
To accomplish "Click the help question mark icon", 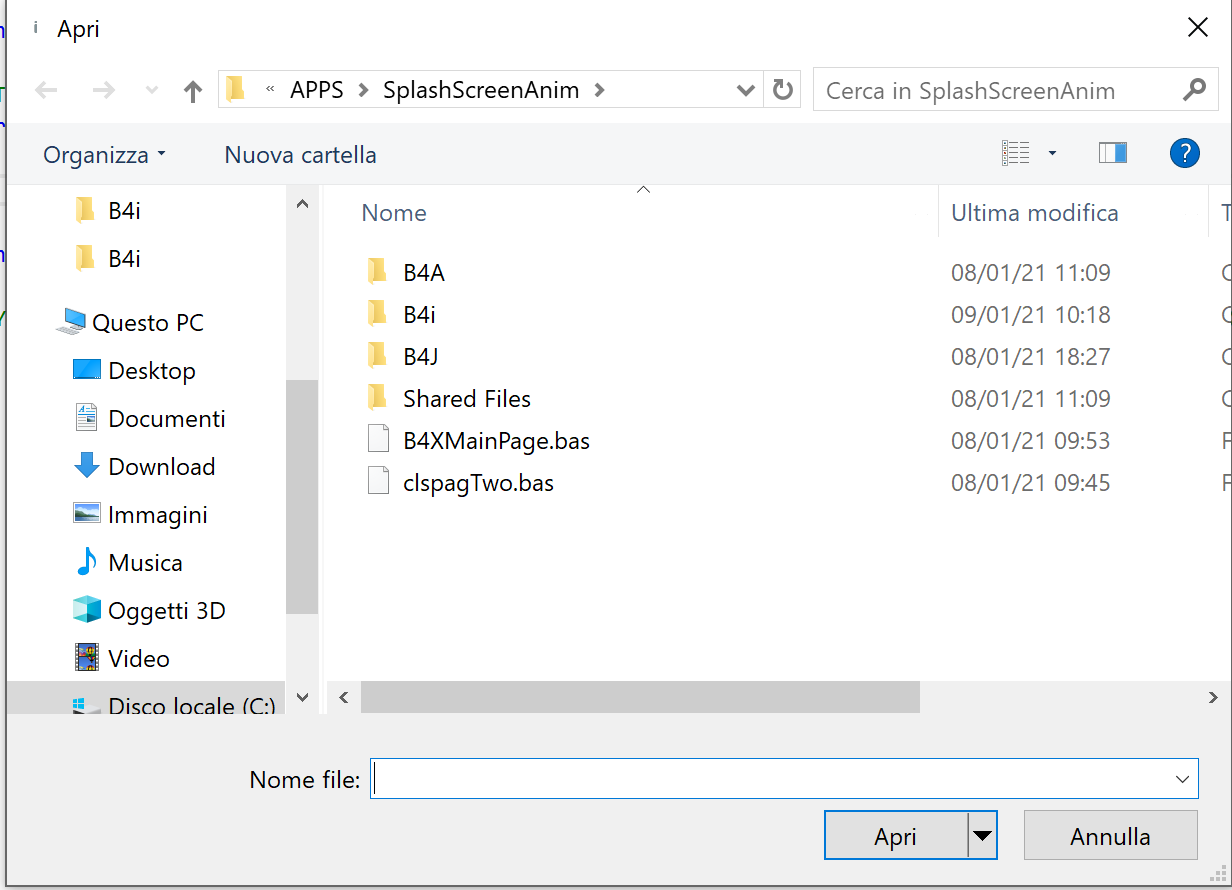I will coord(1184,153).
